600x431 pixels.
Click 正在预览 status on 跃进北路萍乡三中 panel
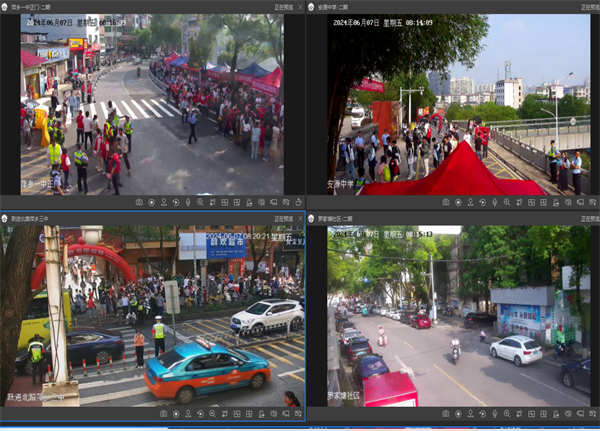pyautogui.click(x=284, y=218)
